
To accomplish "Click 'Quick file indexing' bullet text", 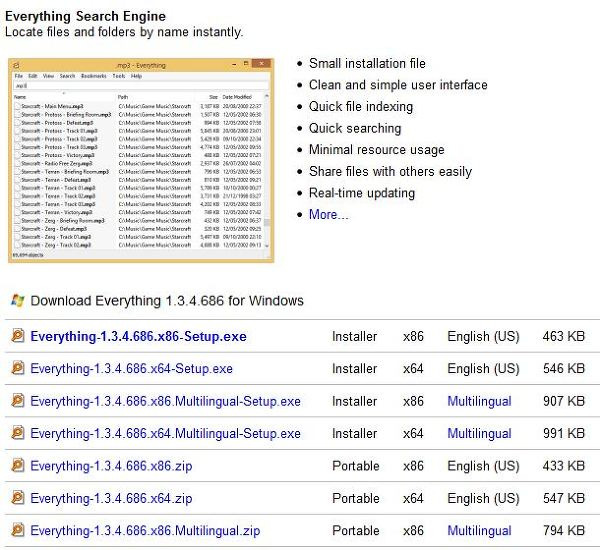I will pyautogui.click(x=361, y=106).
